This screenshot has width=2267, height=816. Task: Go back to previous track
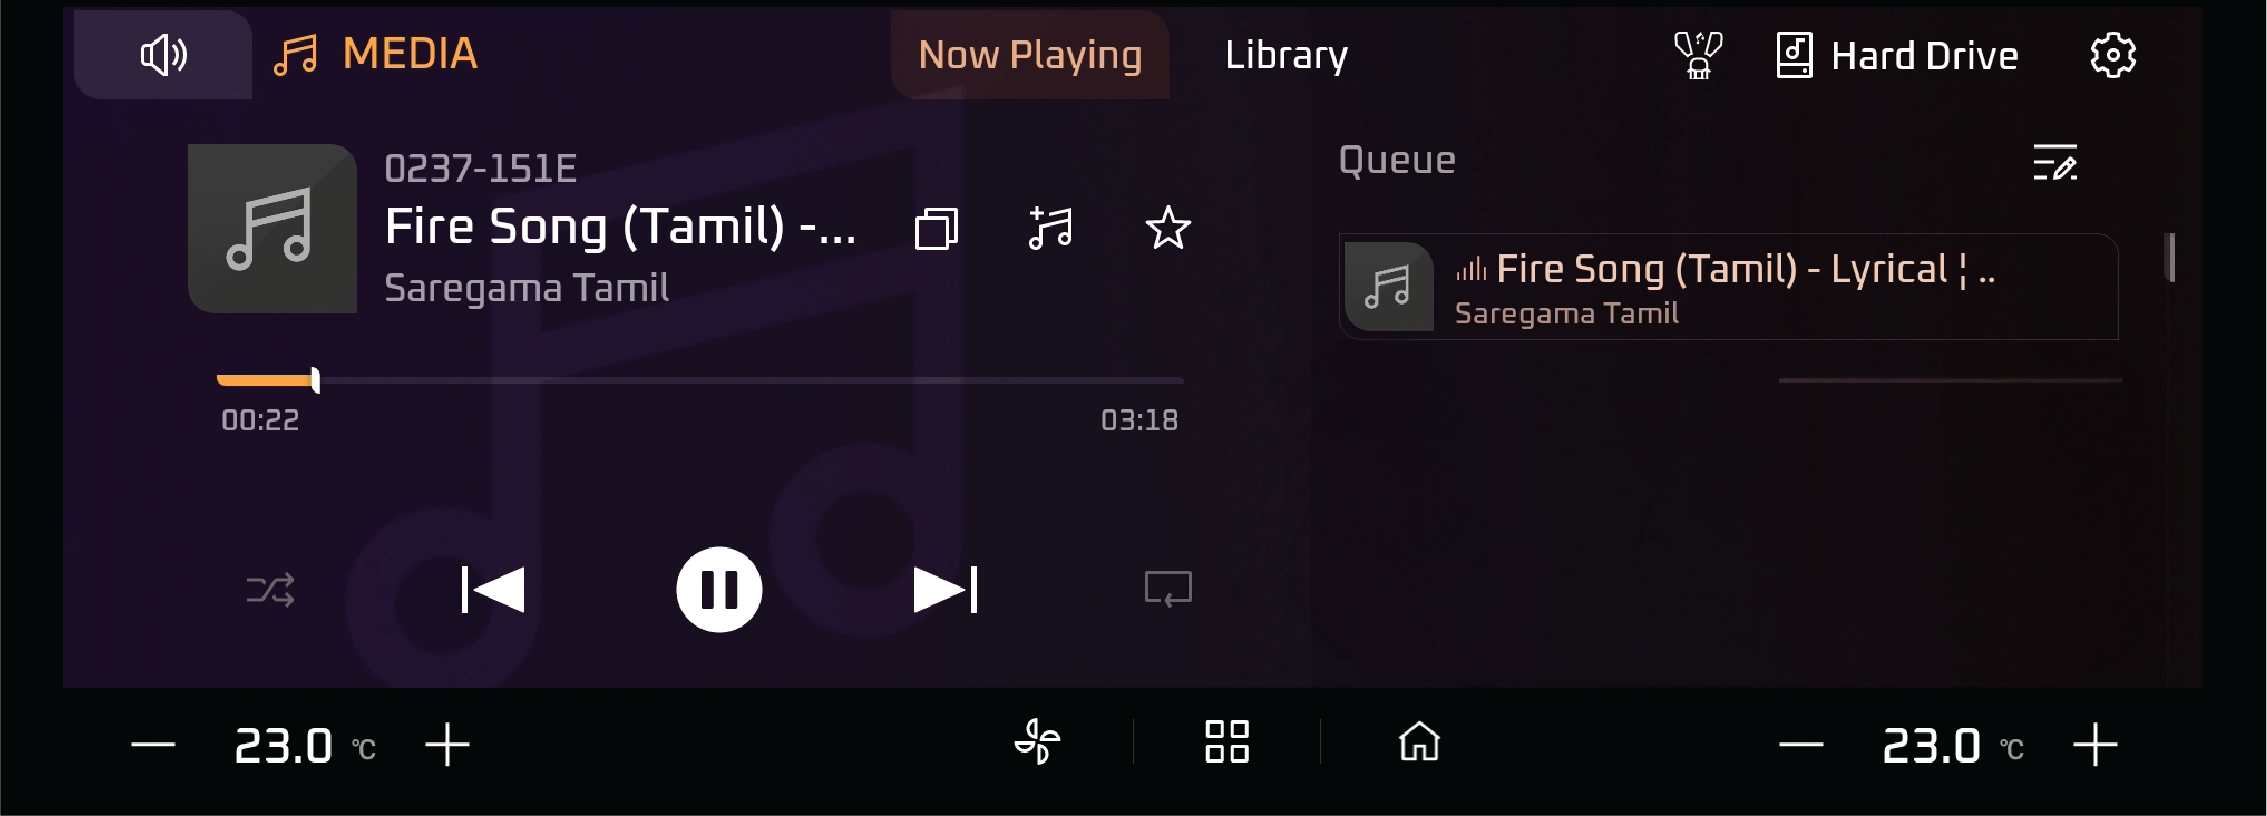(x=492, y=589)
